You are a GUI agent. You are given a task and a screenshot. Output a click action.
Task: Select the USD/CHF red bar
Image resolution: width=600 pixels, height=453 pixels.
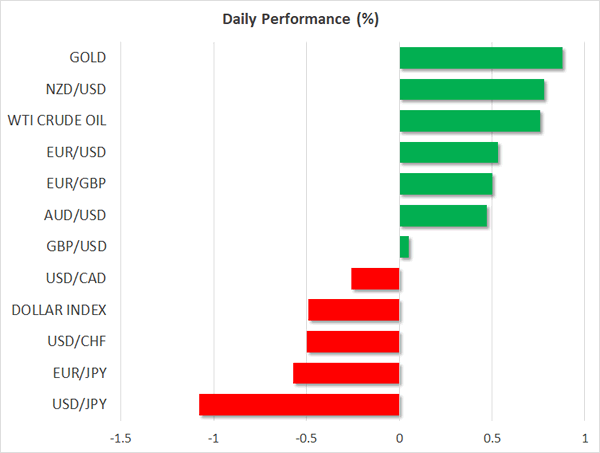point(353,341)
